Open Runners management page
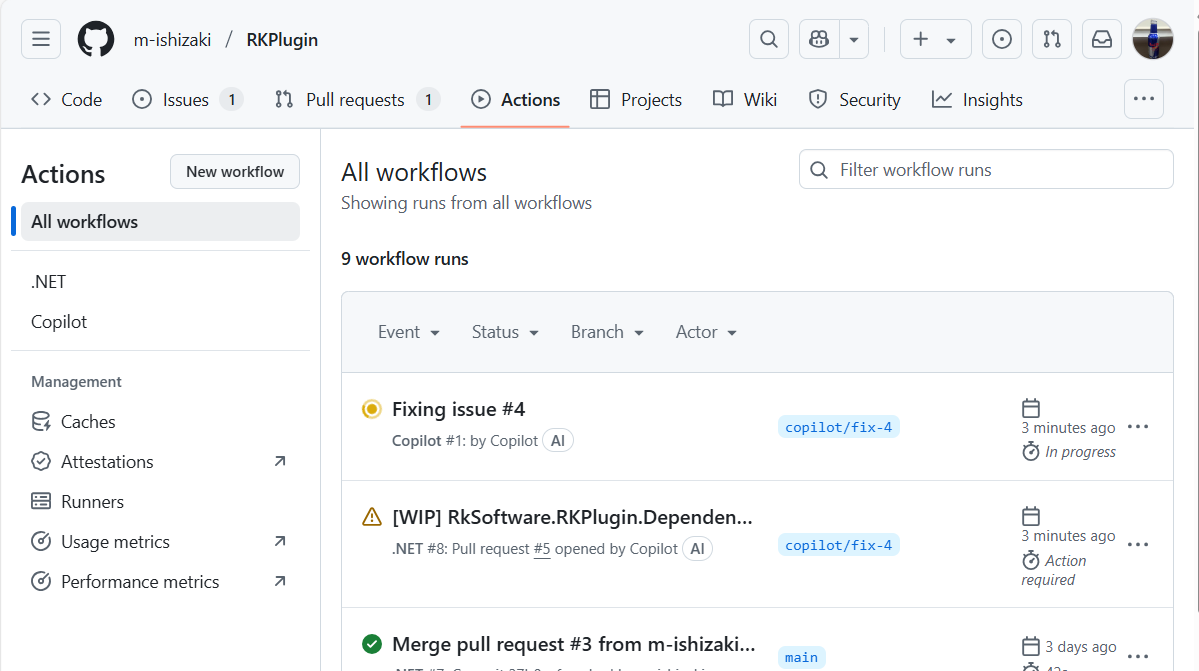The image size is (1199, 671). tap(160, 501)
